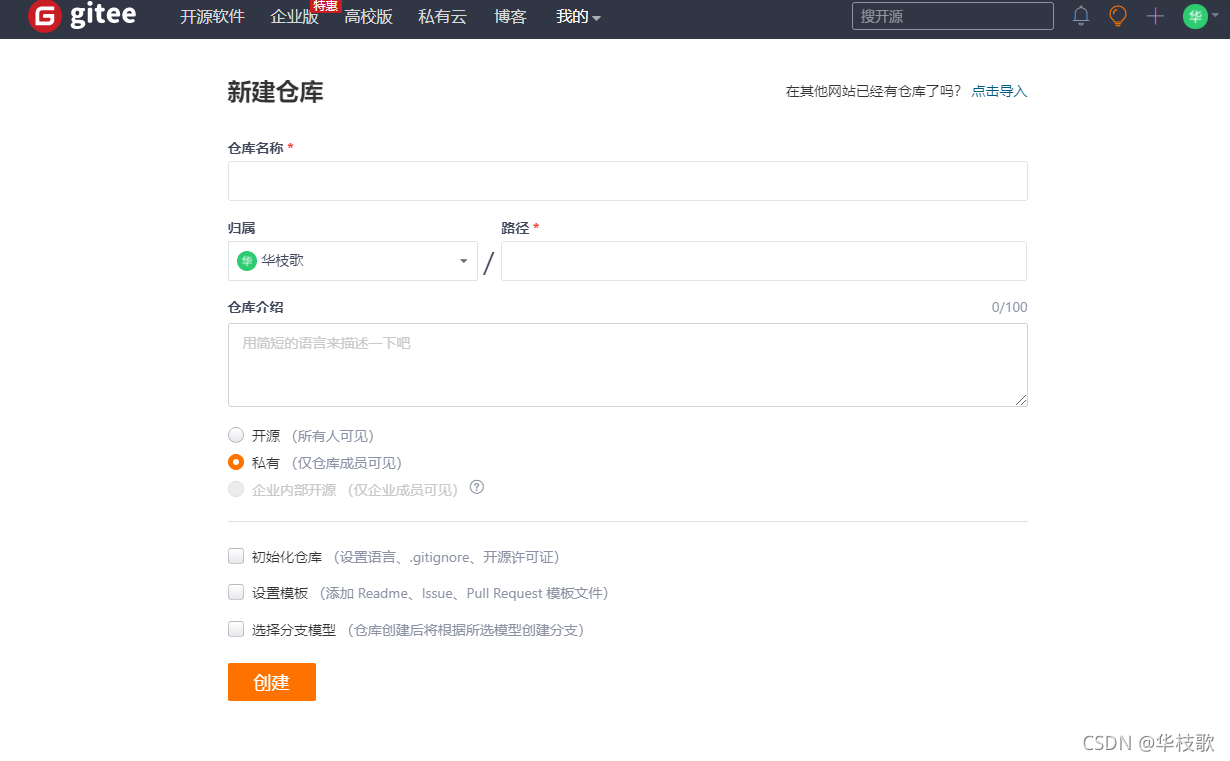Expand the 归属 owner dropdown
The image size is (1230, 761).
(463, 261)
